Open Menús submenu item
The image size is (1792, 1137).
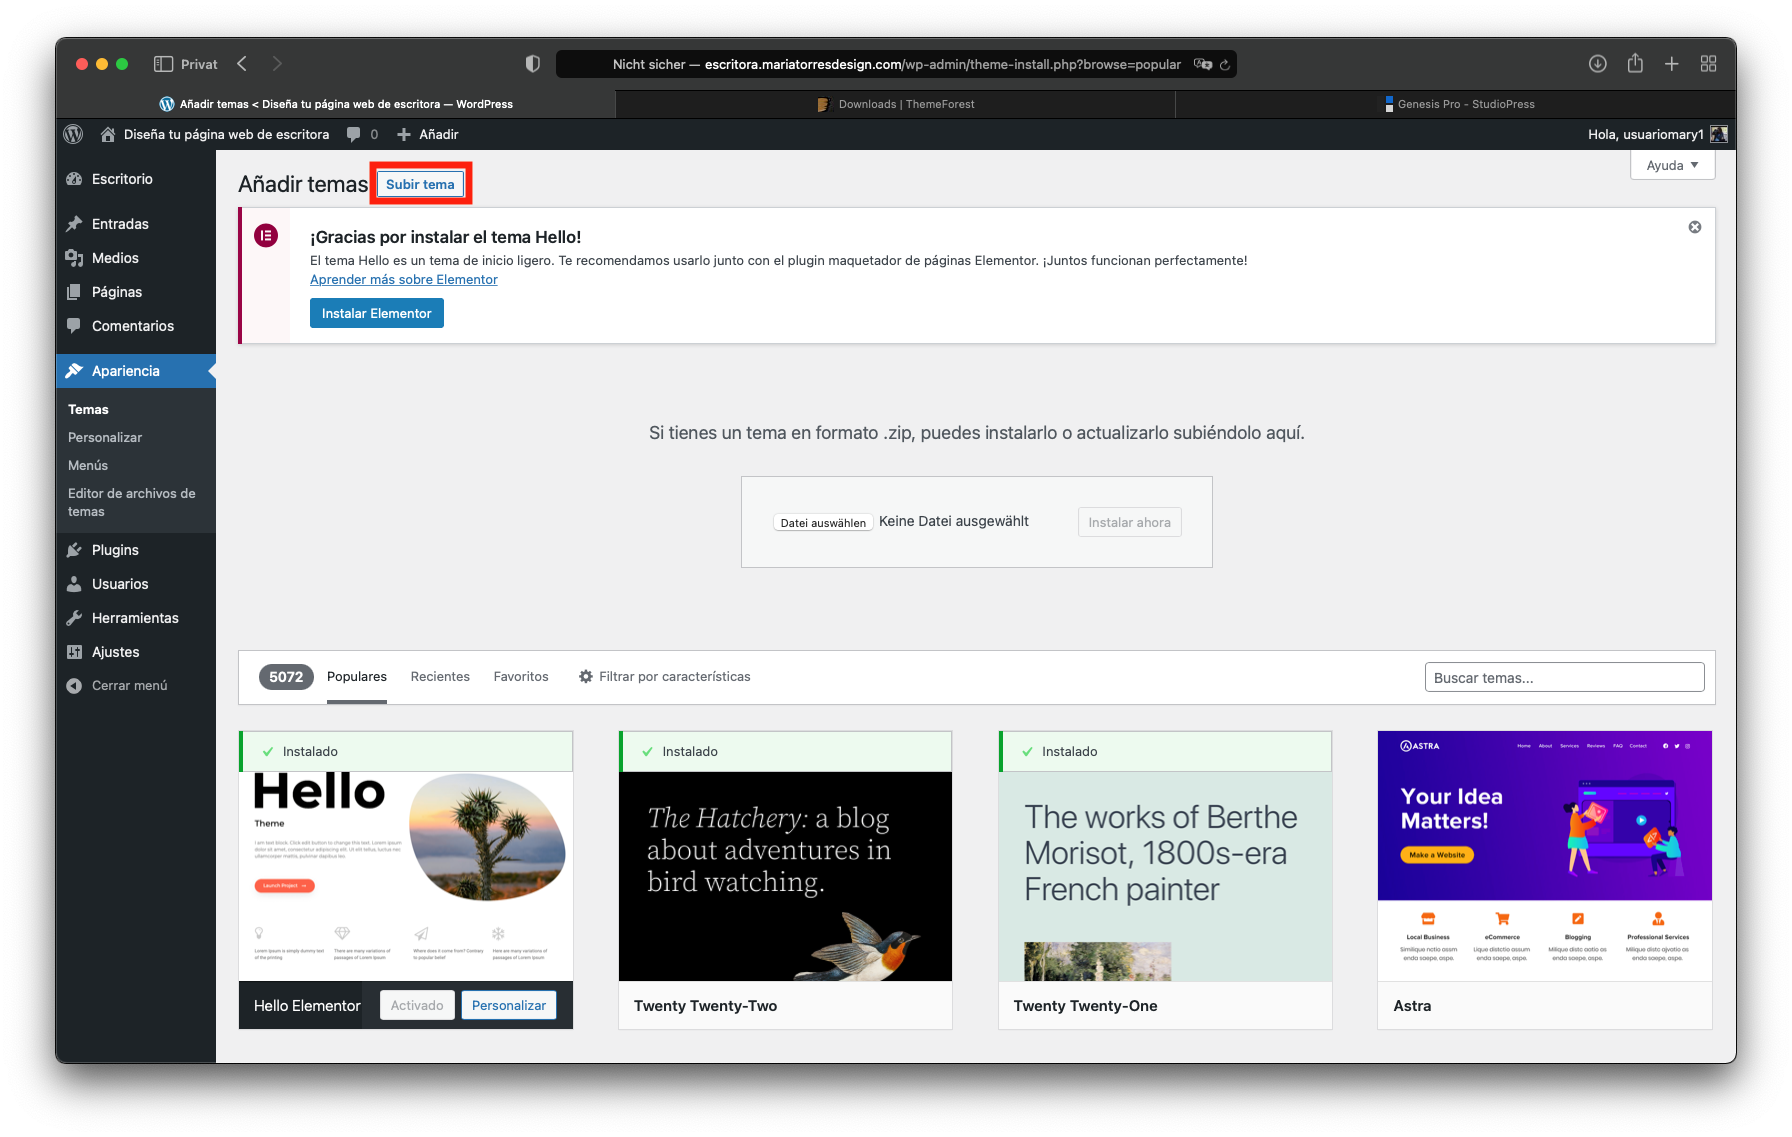pyautogui.click(x=88, y=465)
